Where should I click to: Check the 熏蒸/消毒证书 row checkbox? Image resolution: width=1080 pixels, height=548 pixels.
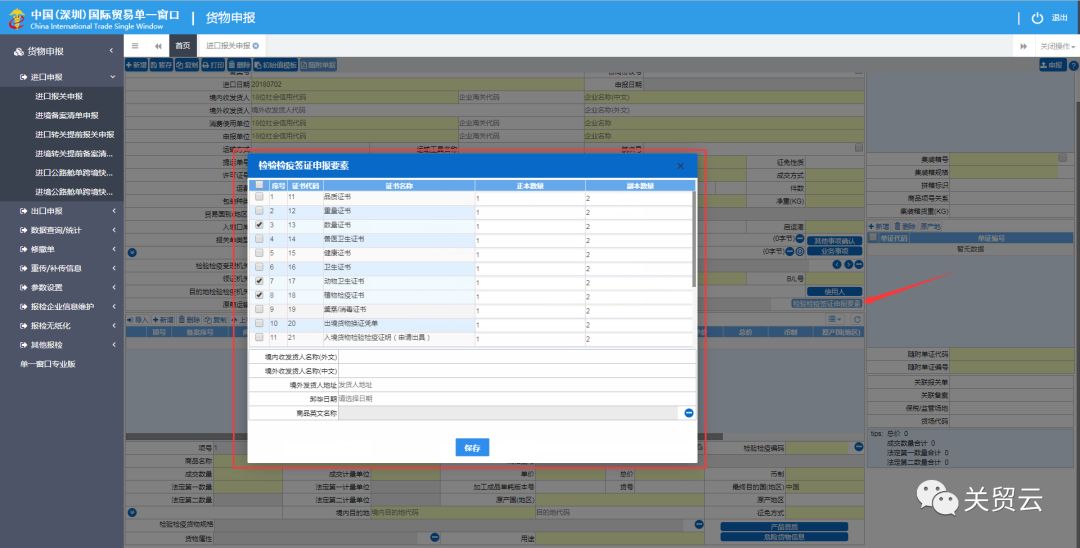[x=259, y=309]
